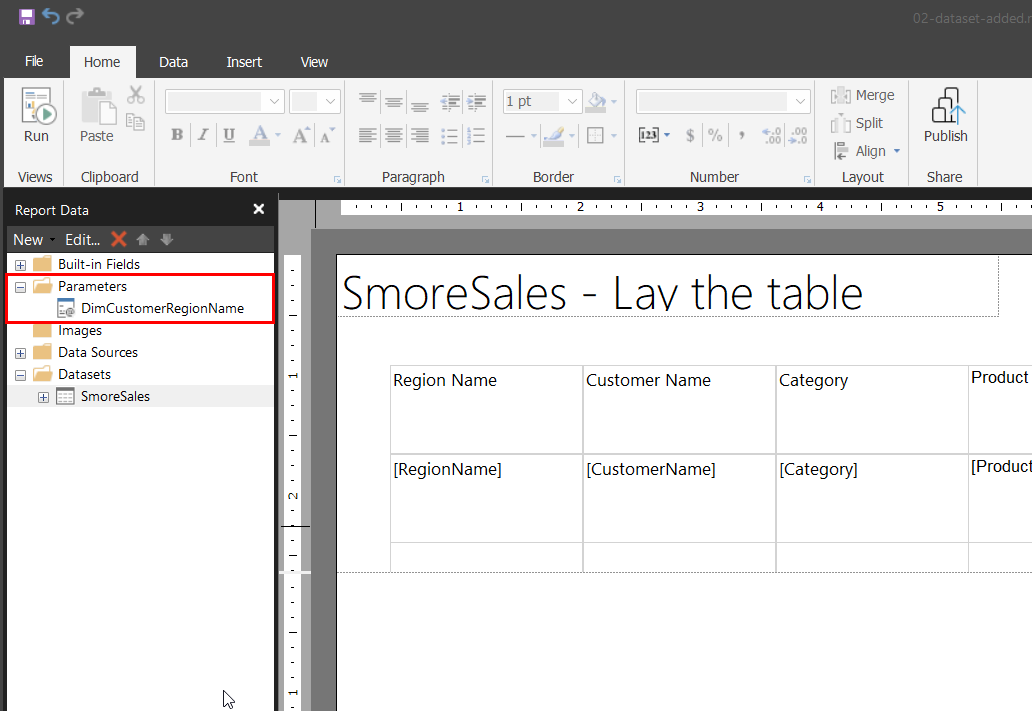Click the font color A icon
1032x711 pixels.
pyautogui.click(x=260, y=135)
